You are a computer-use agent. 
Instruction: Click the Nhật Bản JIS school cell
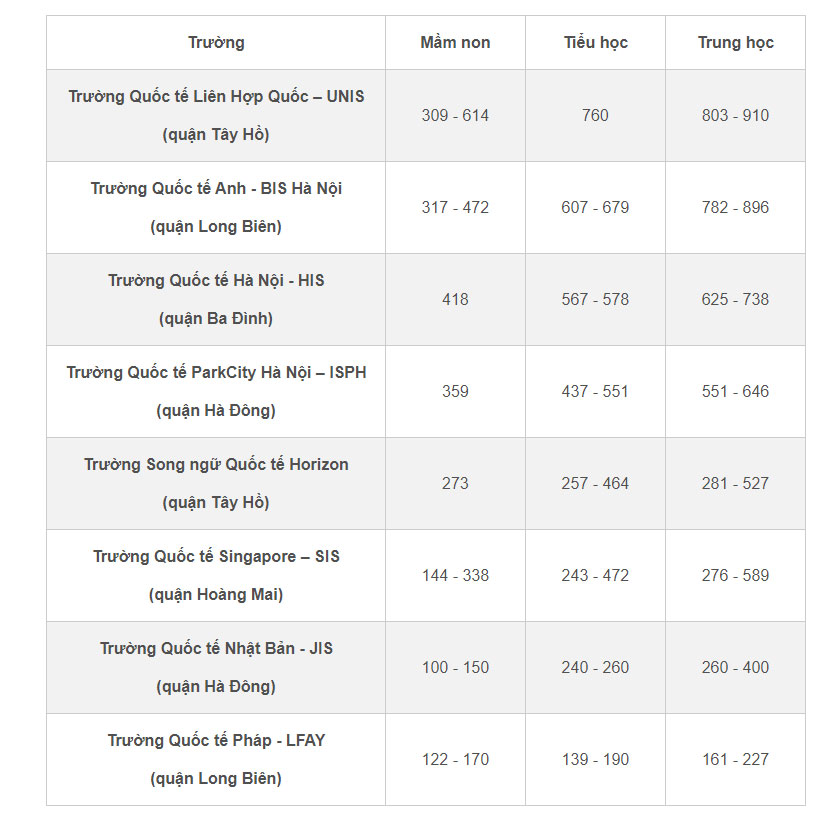point(216,667)
